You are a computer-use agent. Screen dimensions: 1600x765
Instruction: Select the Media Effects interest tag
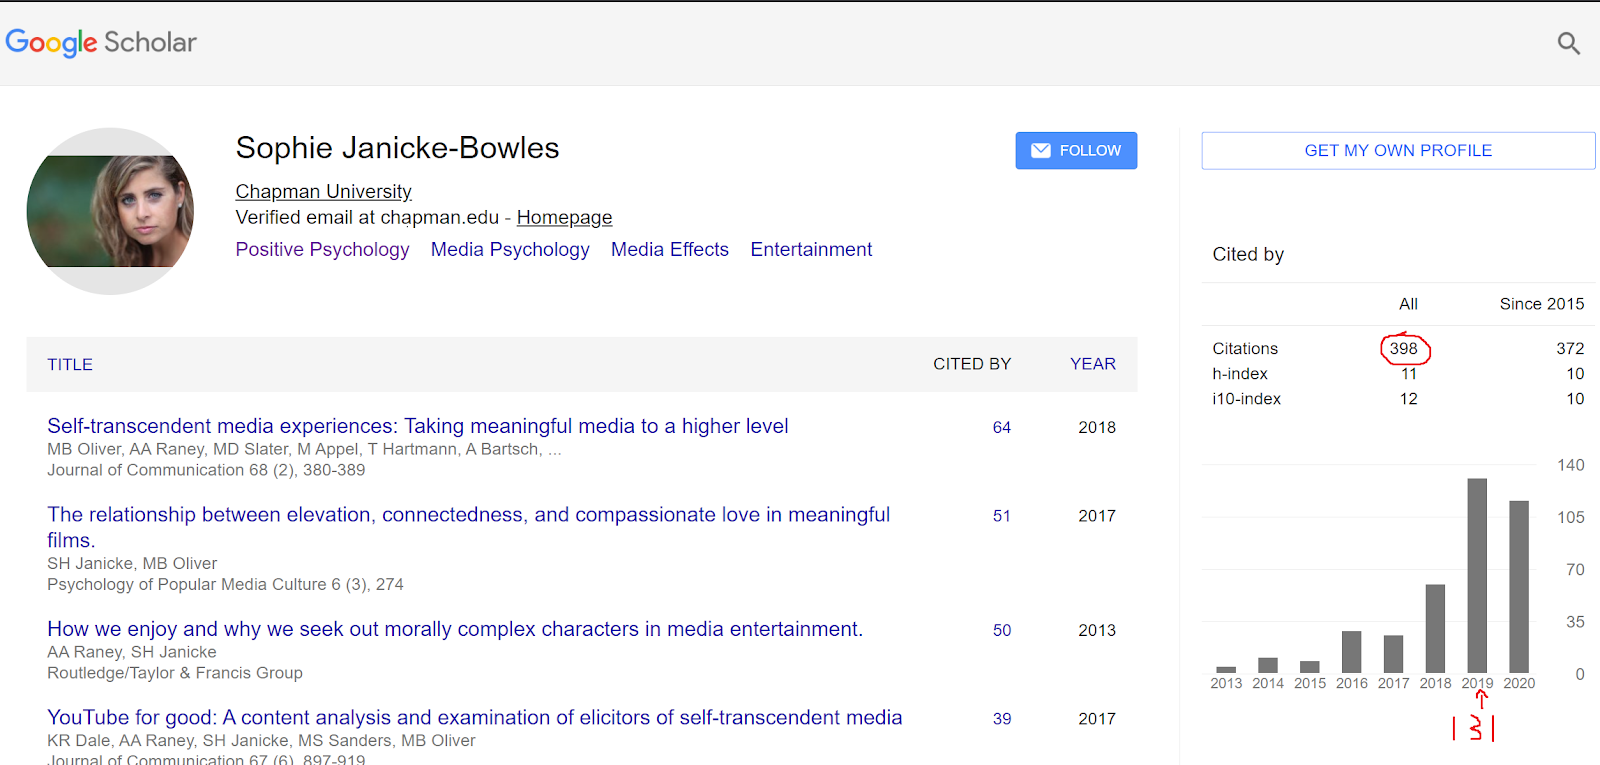[x=670, y=250]
